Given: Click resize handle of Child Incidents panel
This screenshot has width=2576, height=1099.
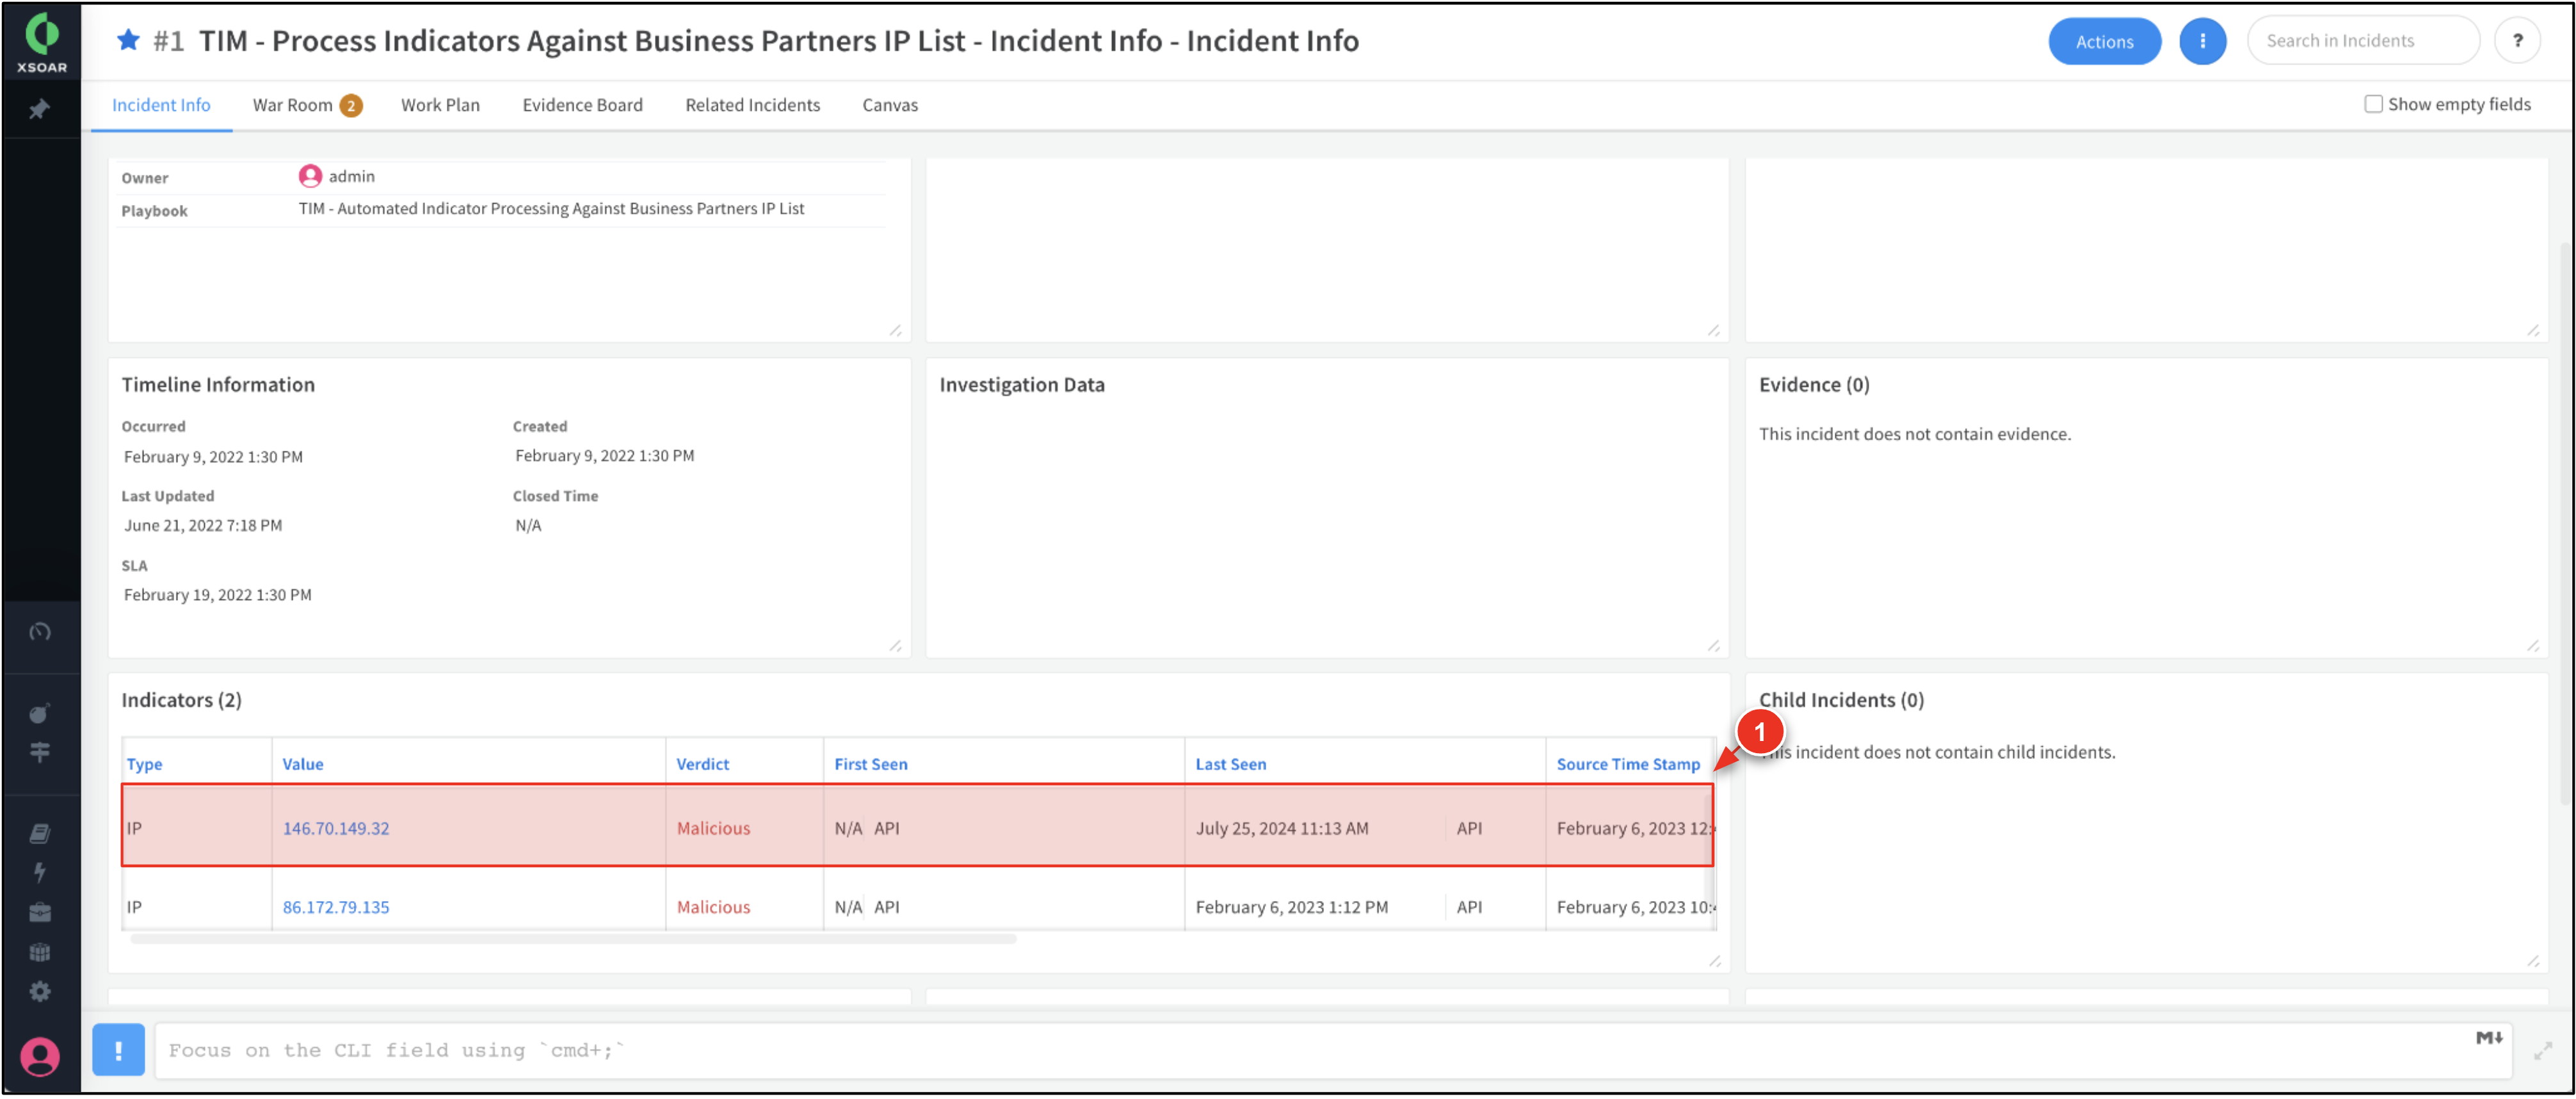Looking at the screenshot, I should pyautogui.click(x=2532, y=961).
